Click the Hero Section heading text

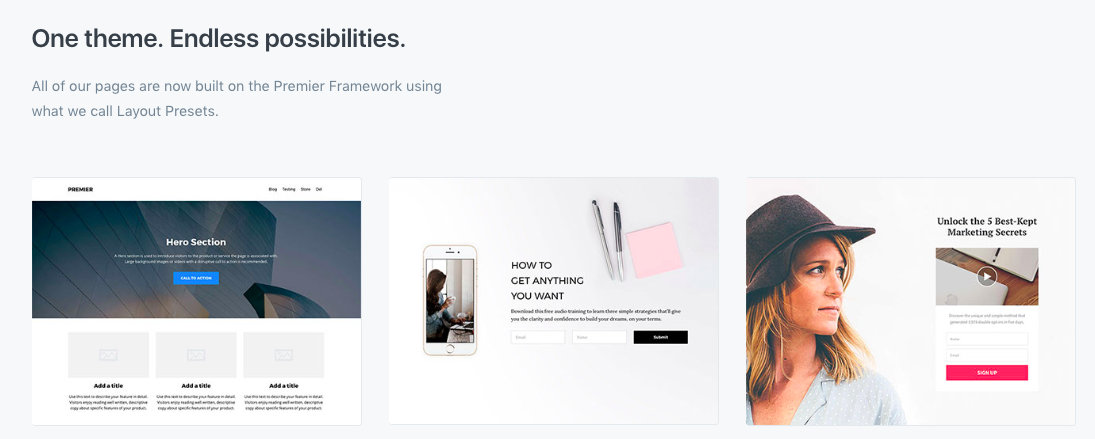coord(196,242)
